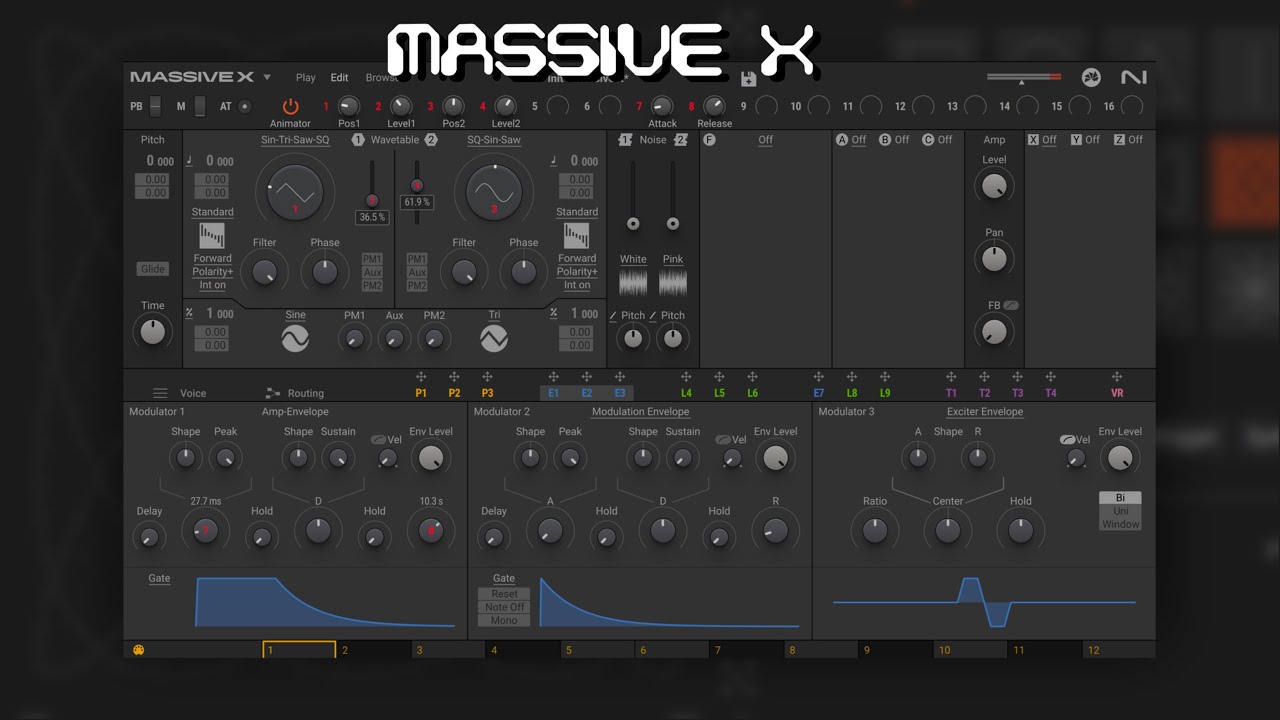This screenshot has height=720, width=1280.
Task: Click the round logo icon beside NI
Action: pos(1091,77)
